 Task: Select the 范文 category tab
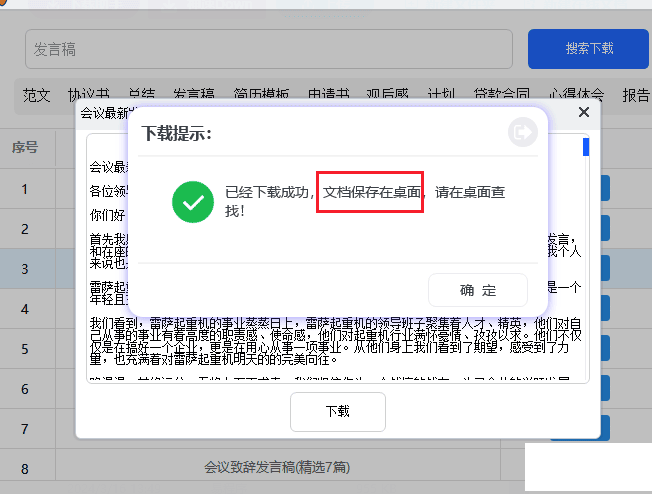[x=37, y=95]
